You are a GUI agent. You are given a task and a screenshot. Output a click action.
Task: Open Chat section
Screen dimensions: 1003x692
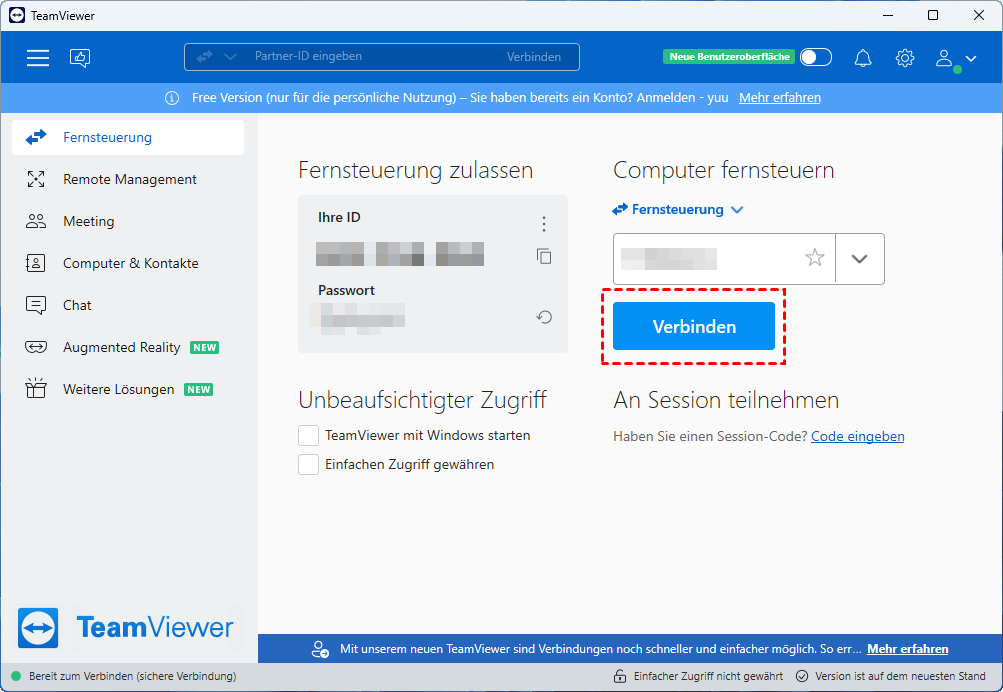click(x=128, y=306)
